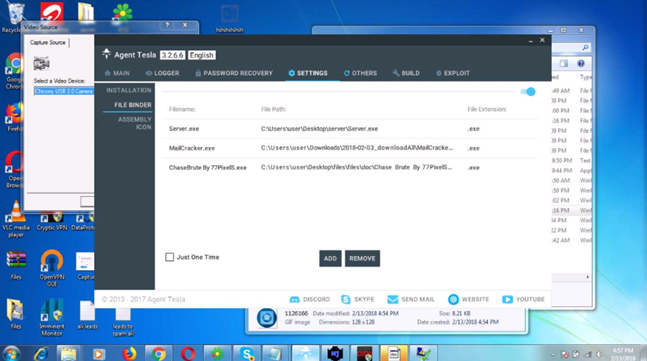Switch to the LOGGER tab
Image resolution: width=647 pixels, height=361 pixels.
(162, 73)
